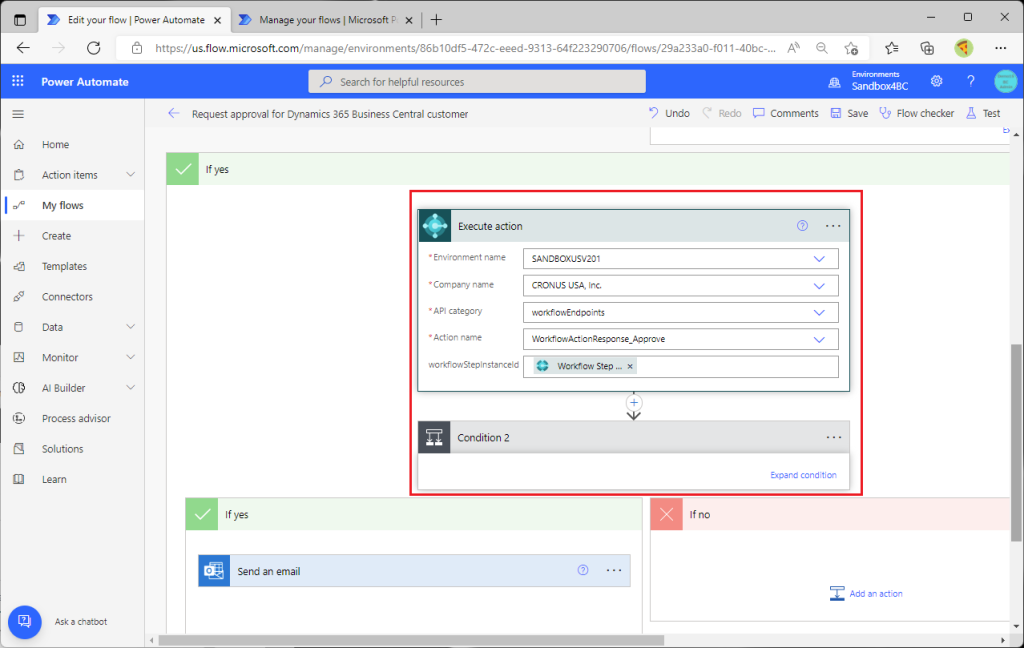Expand Company name dropdown

click(819, 285)
